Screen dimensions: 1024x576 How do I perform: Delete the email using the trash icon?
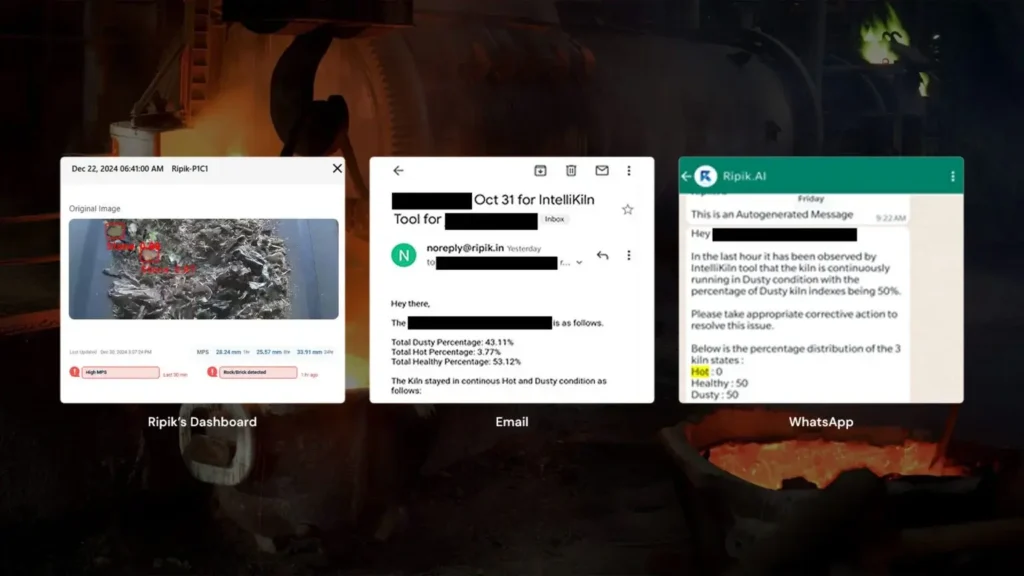(x=571, y=171)
